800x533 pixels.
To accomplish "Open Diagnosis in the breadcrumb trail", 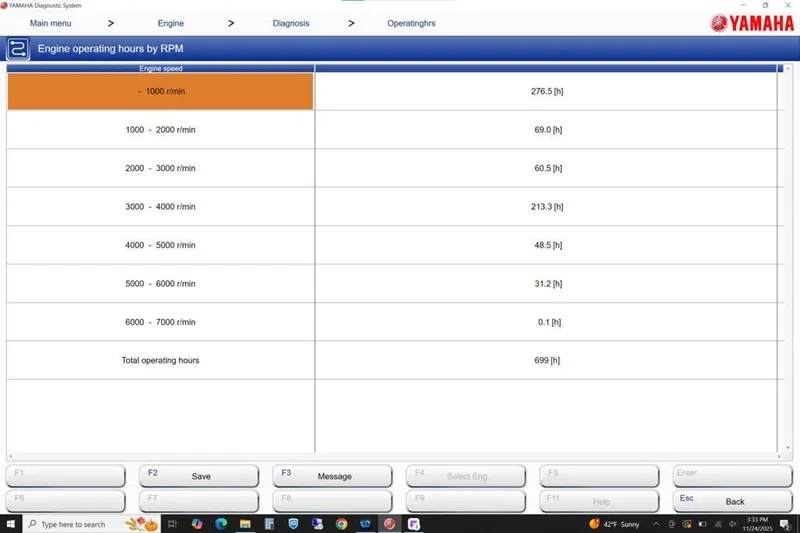I will (291, 23).
